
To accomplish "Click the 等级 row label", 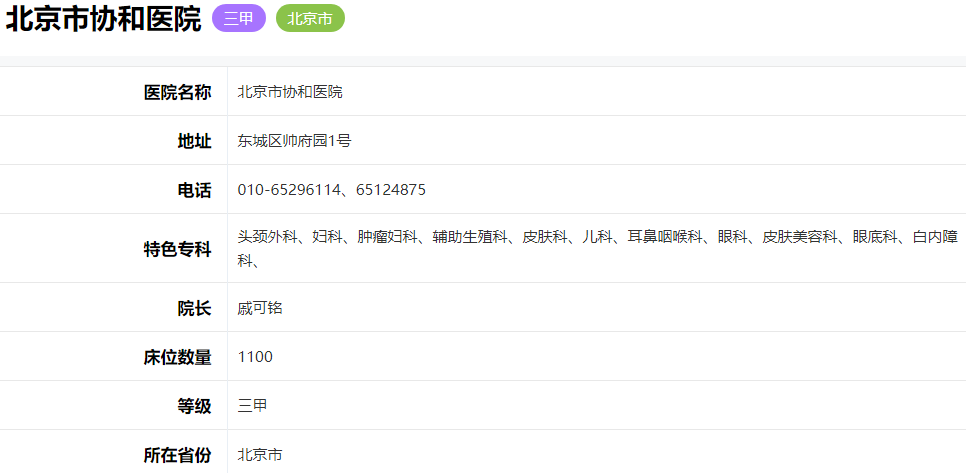I will [195, 406].
